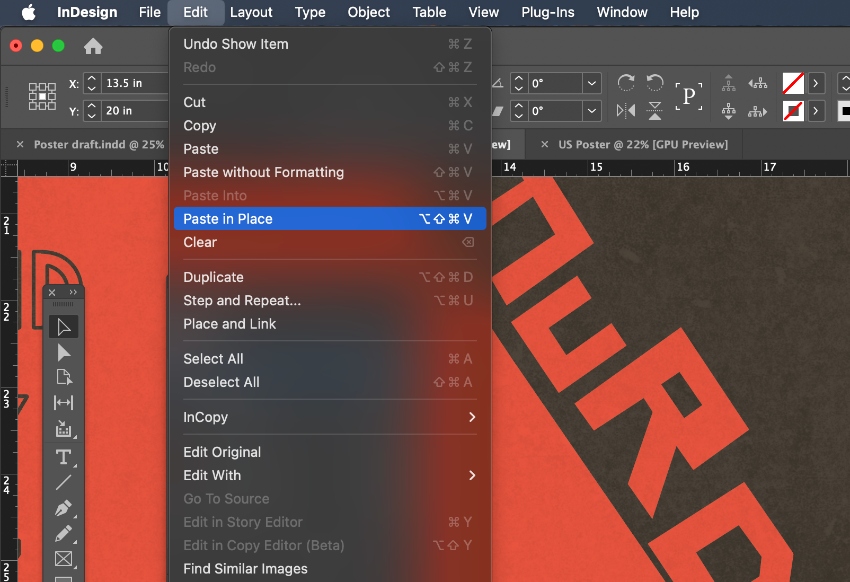Click the Select Previous Object icon
850x582 pixels.
[758, 83]
